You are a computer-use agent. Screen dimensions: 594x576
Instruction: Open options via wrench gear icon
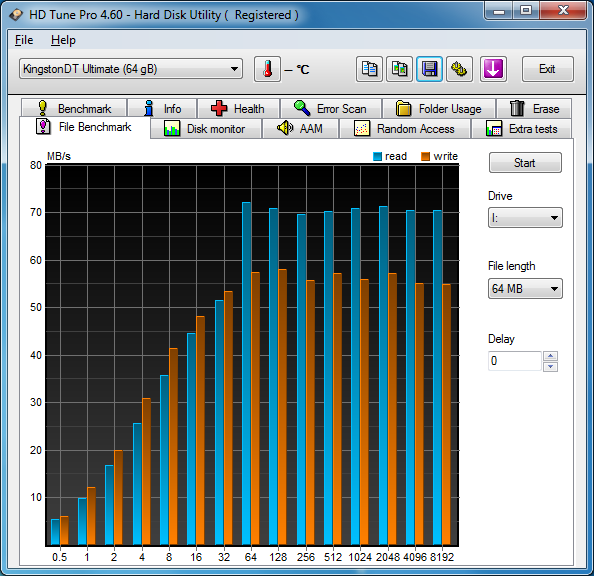click(459, 69)
